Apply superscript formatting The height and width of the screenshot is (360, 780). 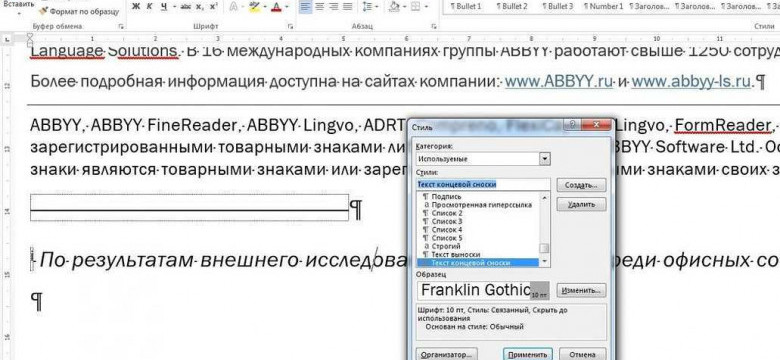coord(213,6)
